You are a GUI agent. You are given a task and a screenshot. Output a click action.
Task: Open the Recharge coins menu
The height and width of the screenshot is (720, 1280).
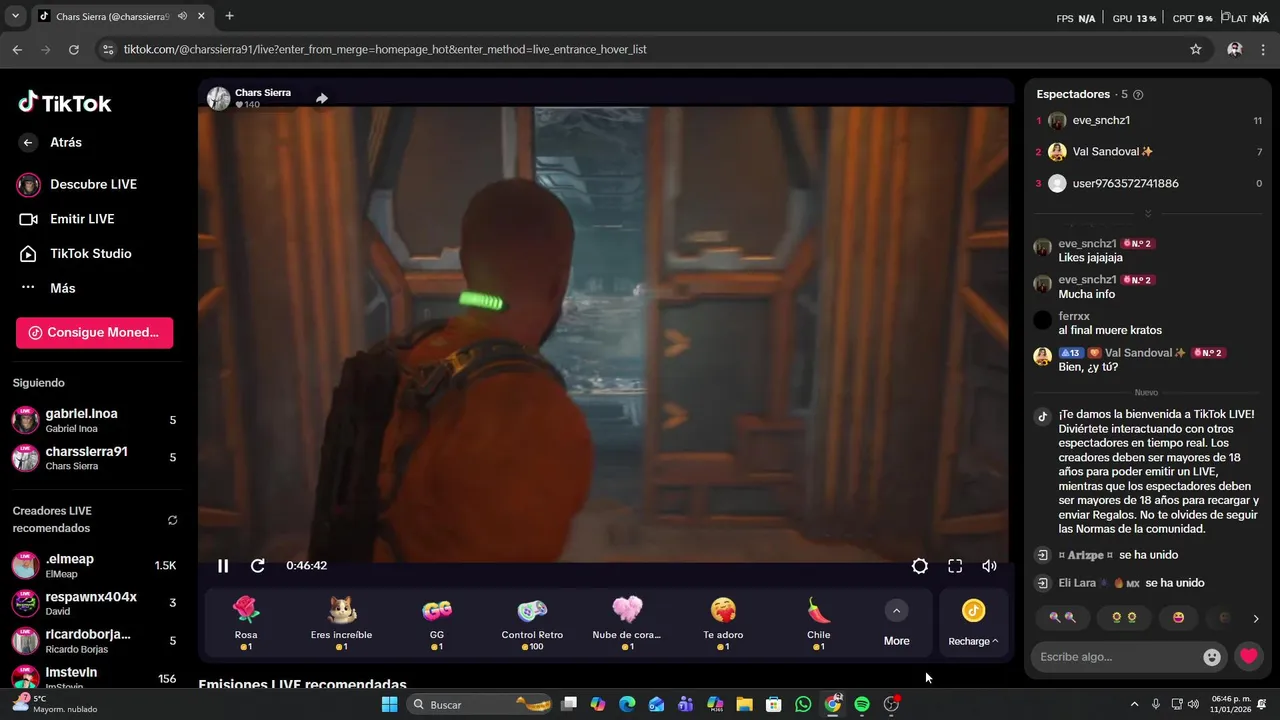pyautogui.click(x=973, y=623)
